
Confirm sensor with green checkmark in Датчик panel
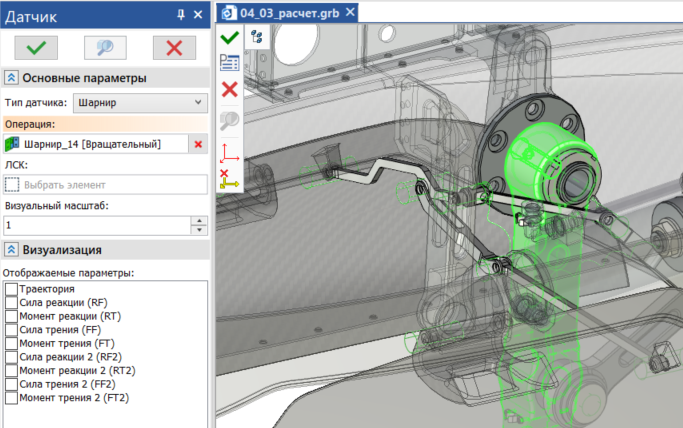[37, 47]
